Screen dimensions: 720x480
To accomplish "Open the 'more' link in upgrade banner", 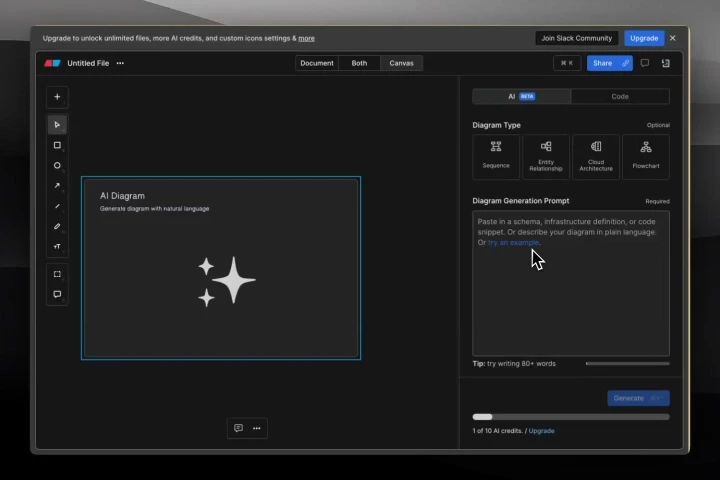I will tap(306, 38).
